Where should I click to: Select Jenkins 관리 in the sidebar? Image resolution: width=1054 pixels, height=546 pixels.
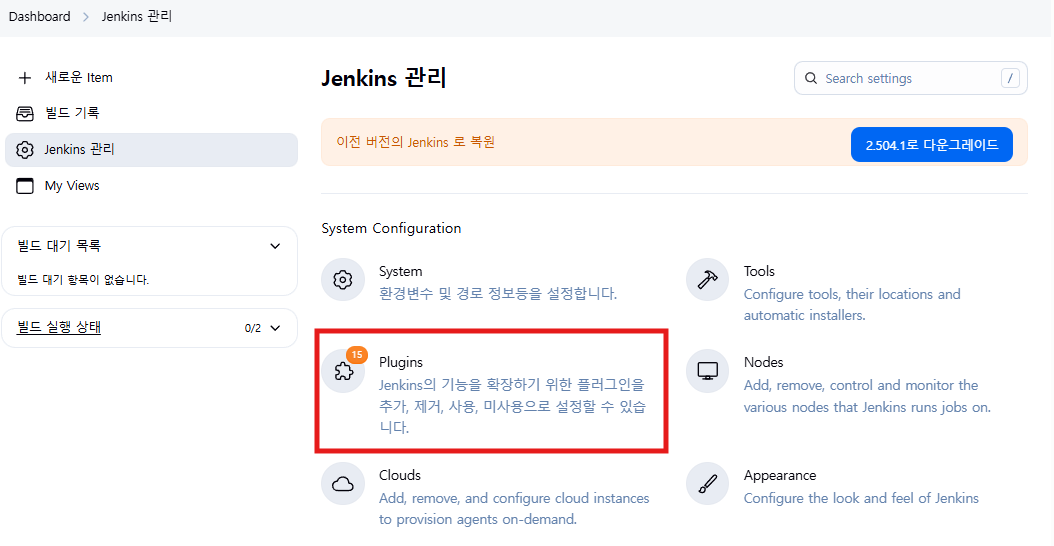tap(151, 150)
